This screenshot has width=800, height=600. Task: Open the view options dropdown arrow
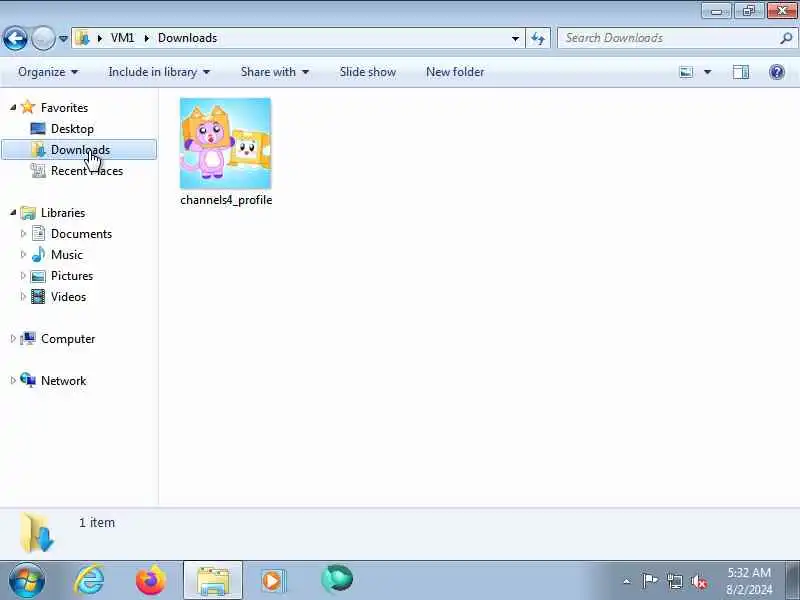[708, 72]
